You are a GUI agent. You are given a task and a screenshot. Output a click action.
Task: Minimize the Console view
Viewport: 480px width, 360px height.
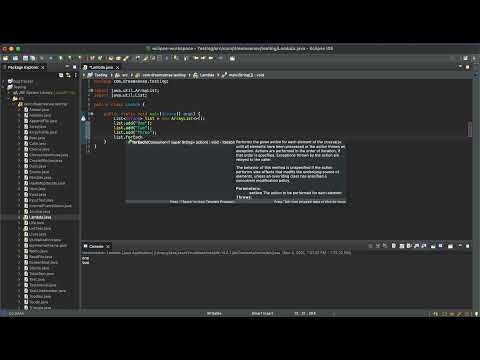pyautogui.click(x=460, y=246)
